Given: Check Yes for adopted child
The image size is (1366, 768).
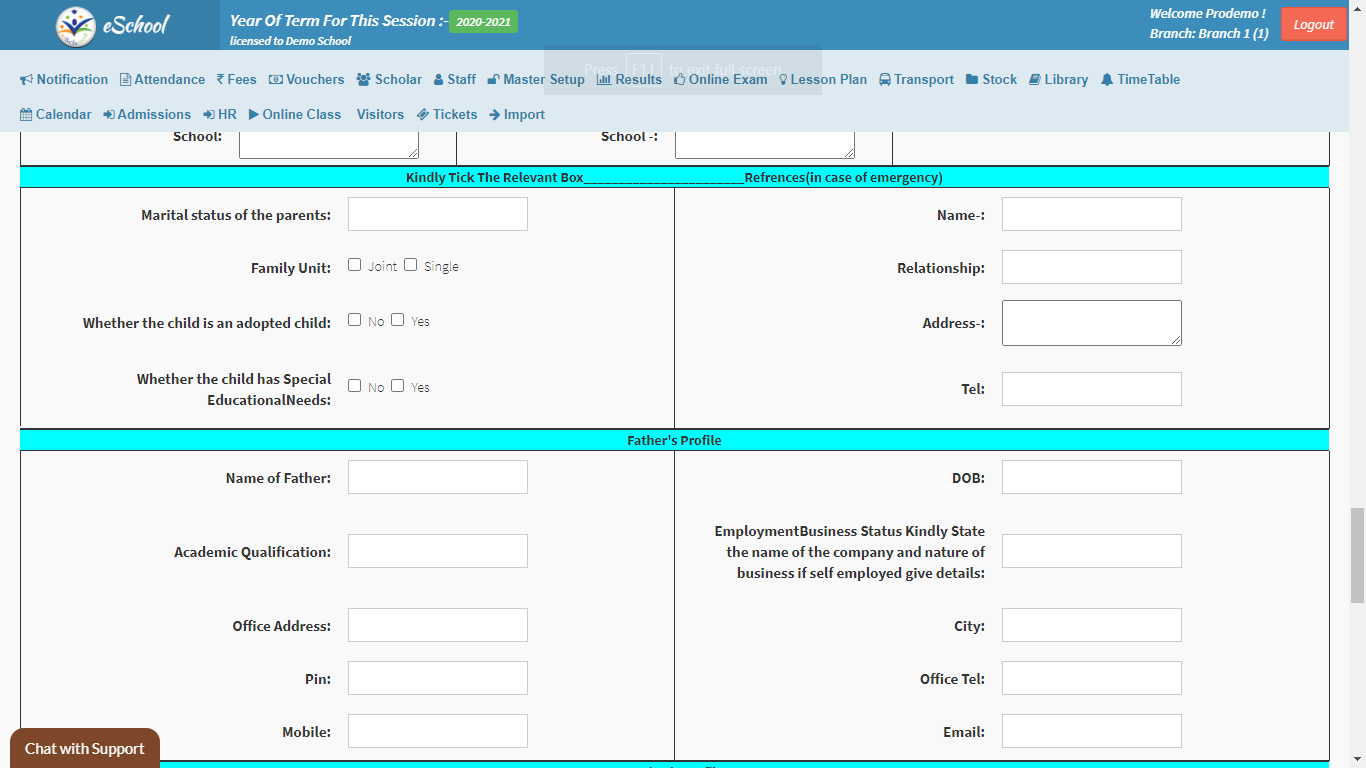Looking at the screenshot, I should coord(398,320).
